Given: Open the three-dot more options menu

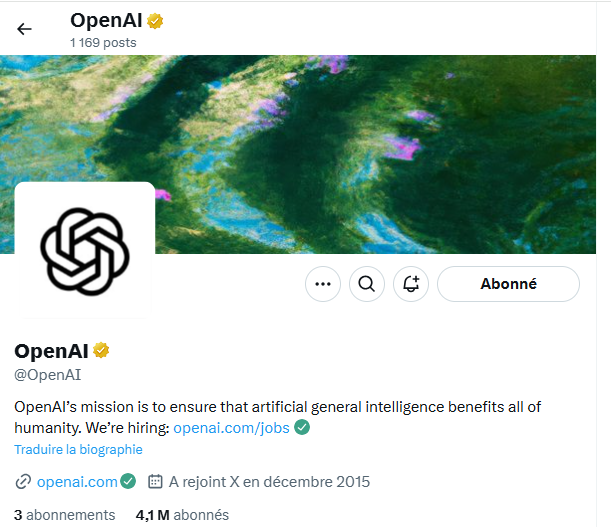Looking at the screenshot, I should [x=323, y=284].
